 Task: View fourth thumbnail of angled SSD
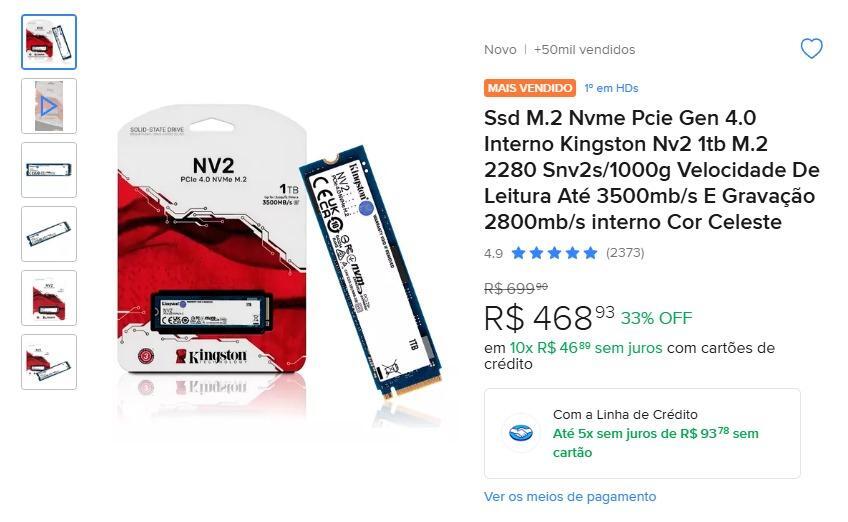(49, 234)
